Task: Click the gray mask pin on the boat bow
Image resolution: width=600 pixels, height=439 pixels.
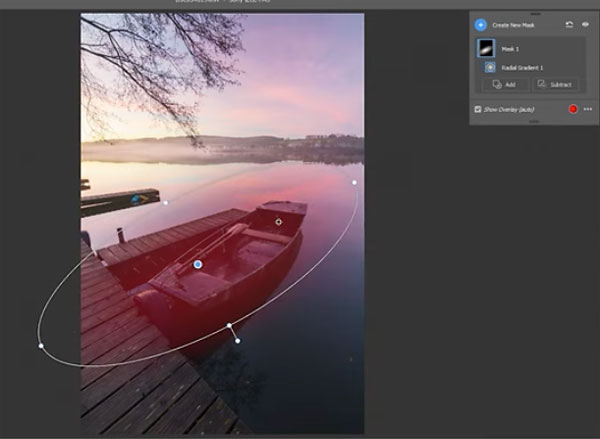Action: 279,222
